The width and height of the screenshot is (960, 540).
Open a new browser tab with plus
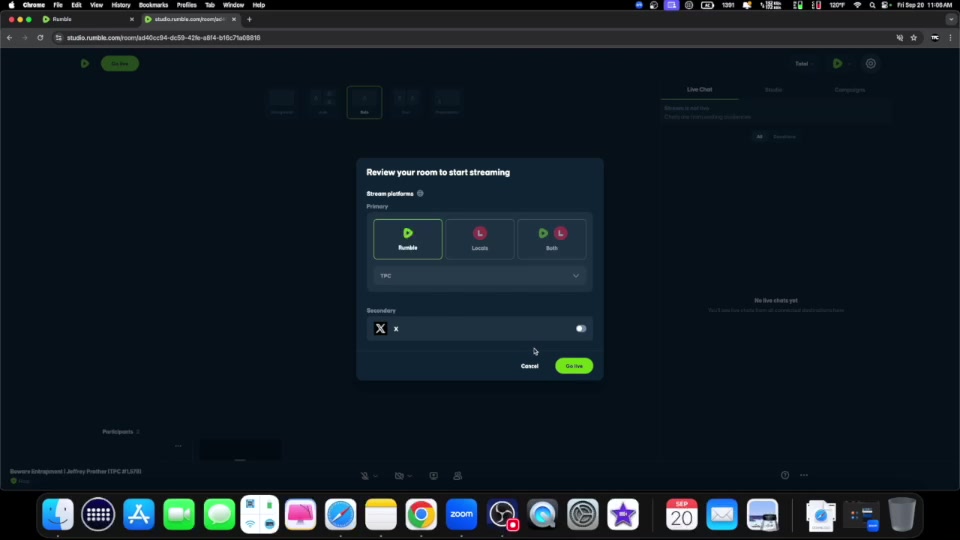[249, 19]
